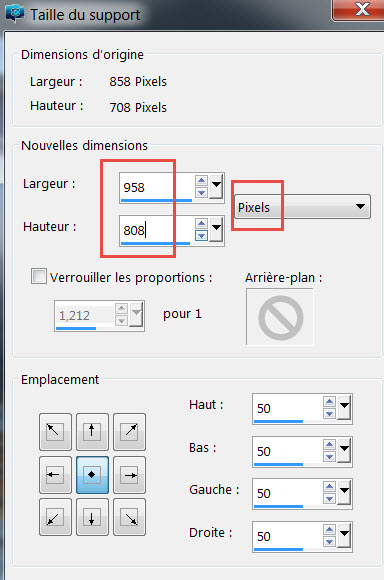The image size is (384, 580).
Task: Increase the Bas value with up arrow
Action: (x=329, y=444)
